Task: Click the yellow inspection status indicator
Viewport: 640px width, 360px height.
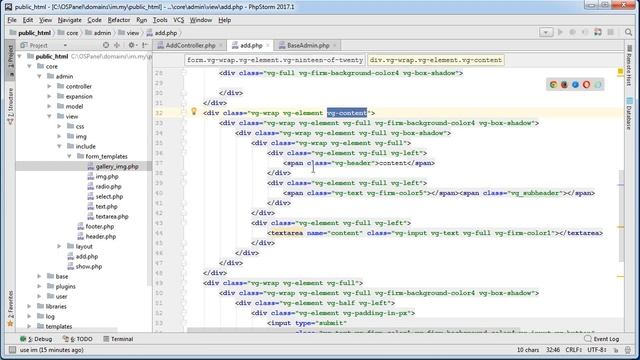Action: [620, 72]
